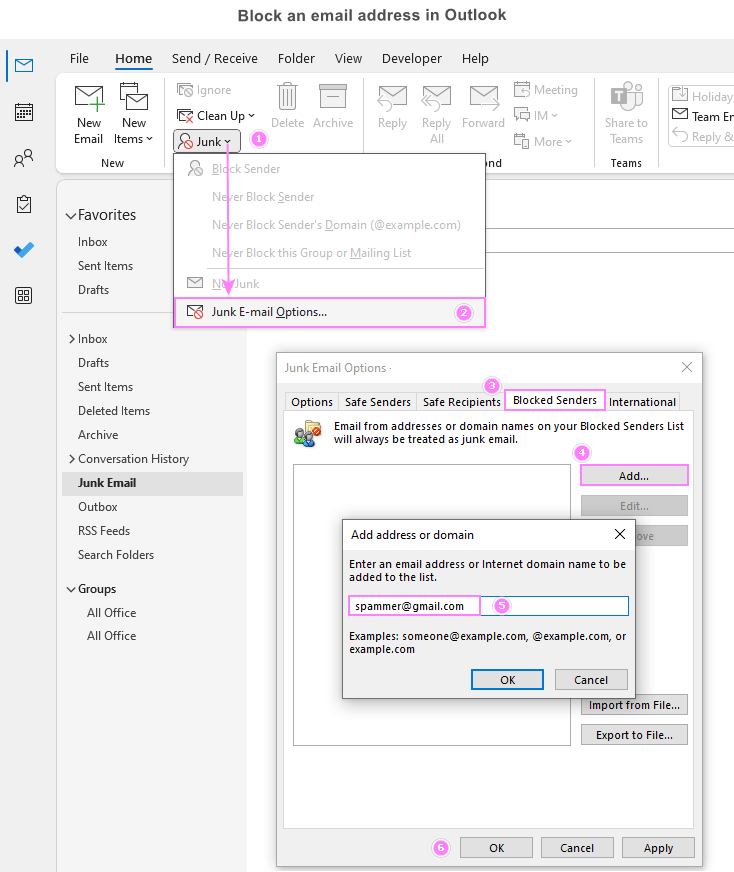Click the Reply icon in ribbon
734x872 pixels.
click(x=392, y=107)
